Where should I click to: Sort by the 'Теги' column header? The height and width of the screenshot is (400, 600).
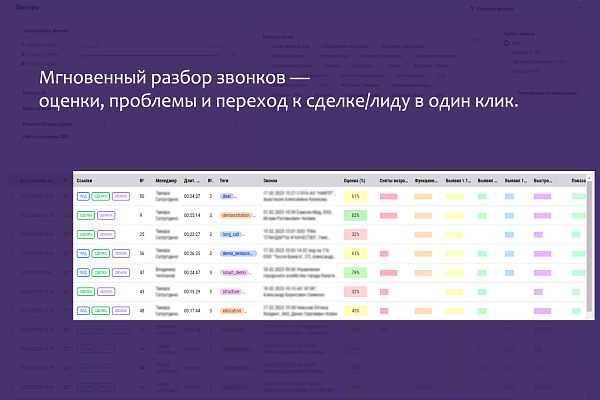(x=224, y=181)
